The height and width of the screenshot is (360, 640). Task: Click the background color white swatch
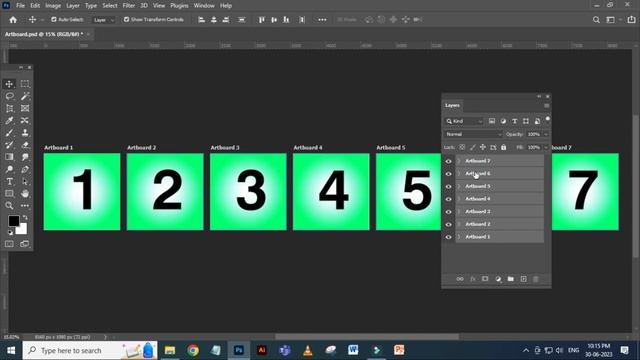(22, 229)
